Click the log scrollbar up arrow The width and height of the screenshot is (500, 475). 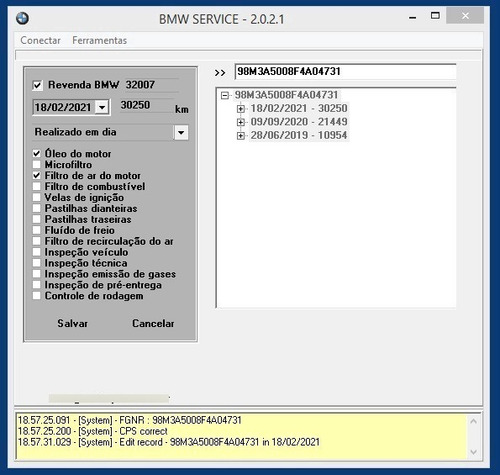click(474, 421)
